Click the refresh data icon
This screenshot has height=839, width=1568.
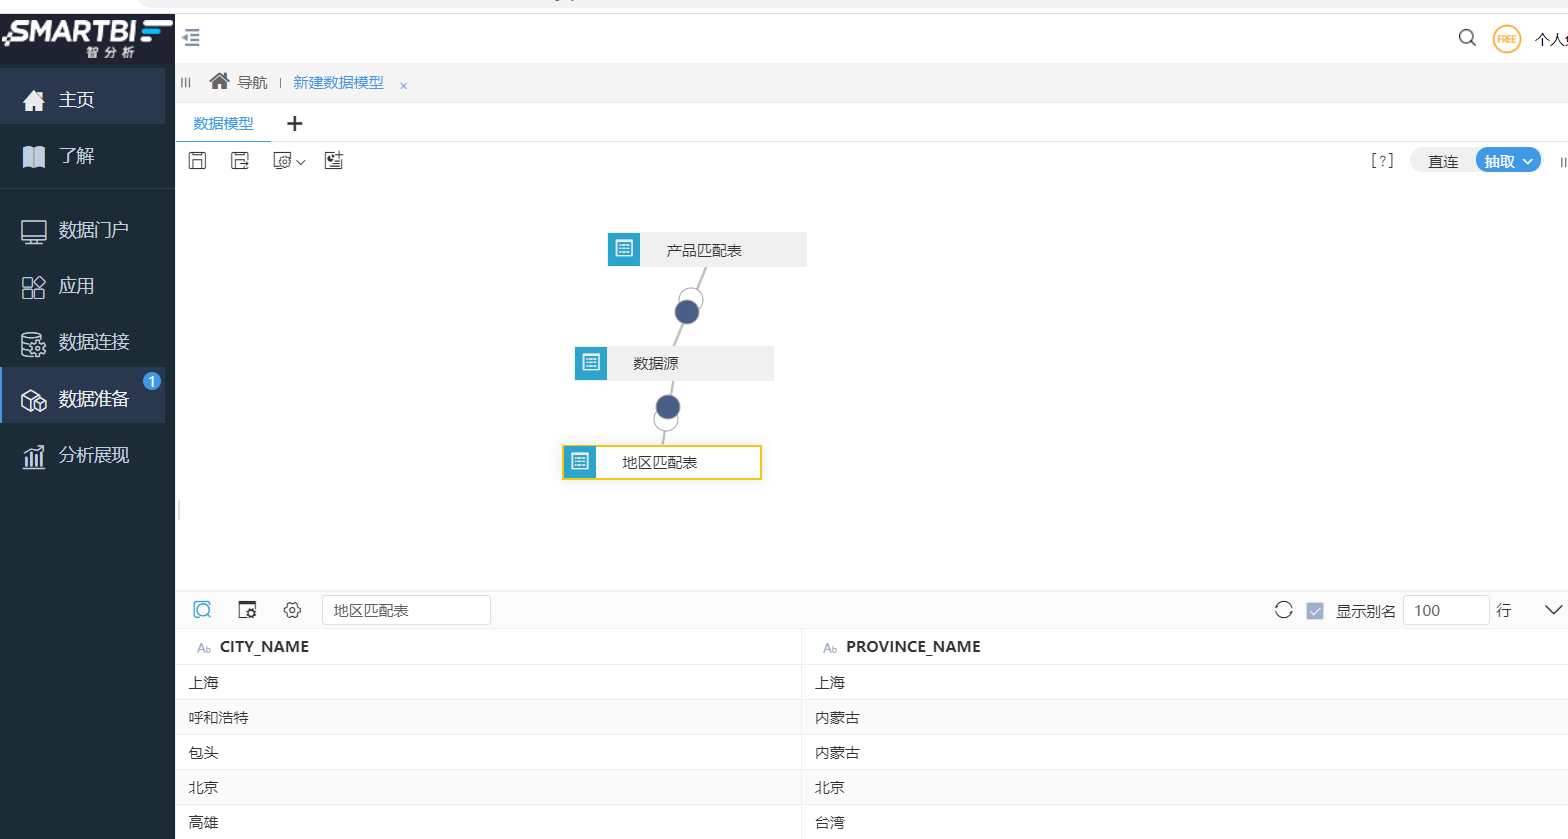point(1284,610)
